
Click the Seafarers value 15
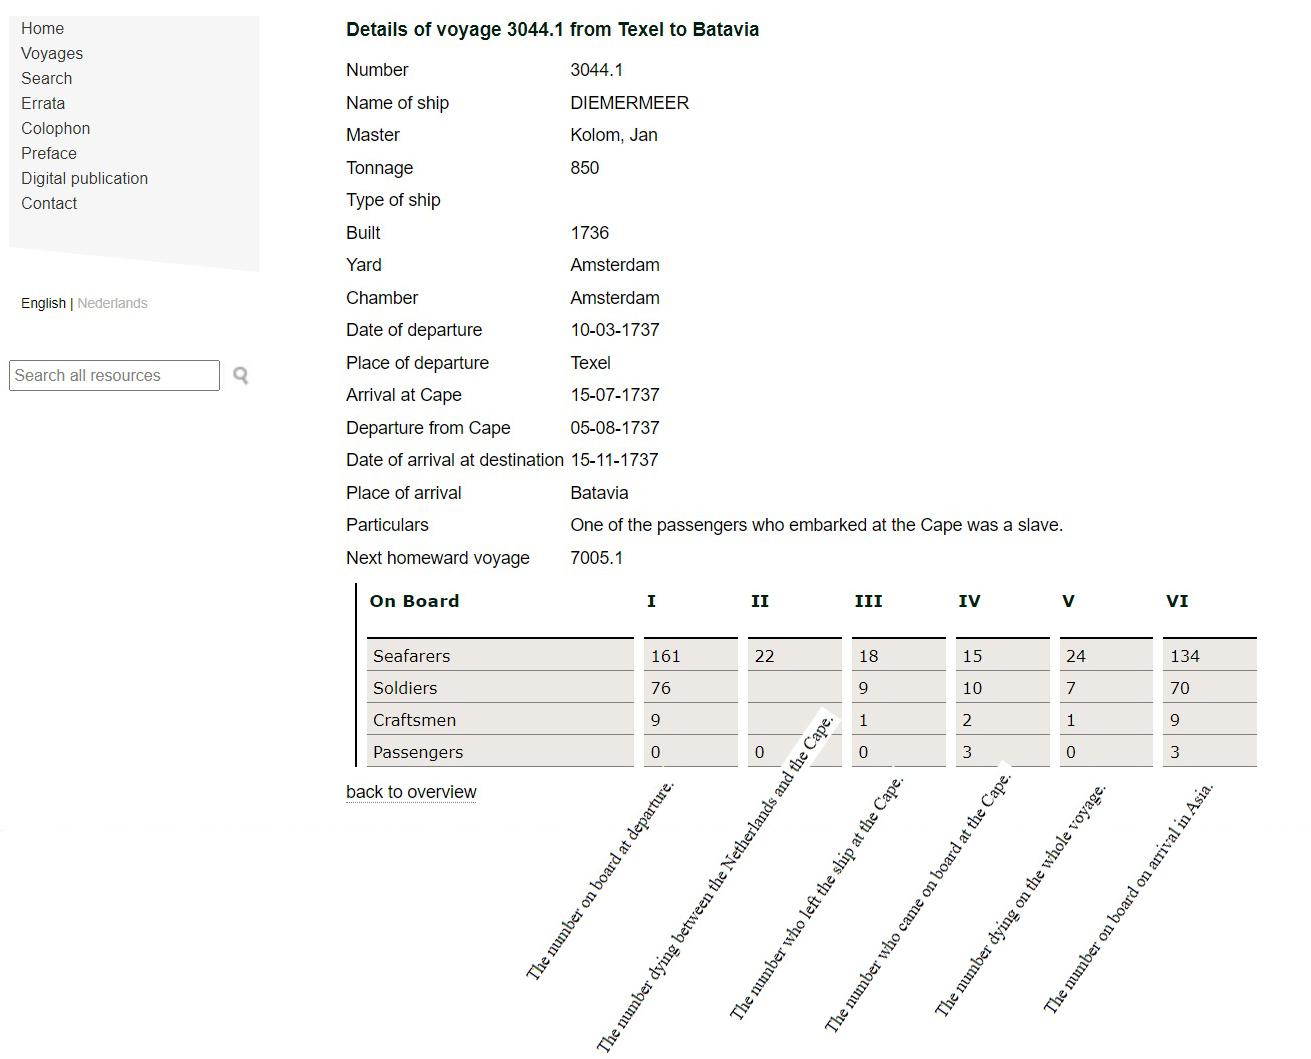click(972, 656)
